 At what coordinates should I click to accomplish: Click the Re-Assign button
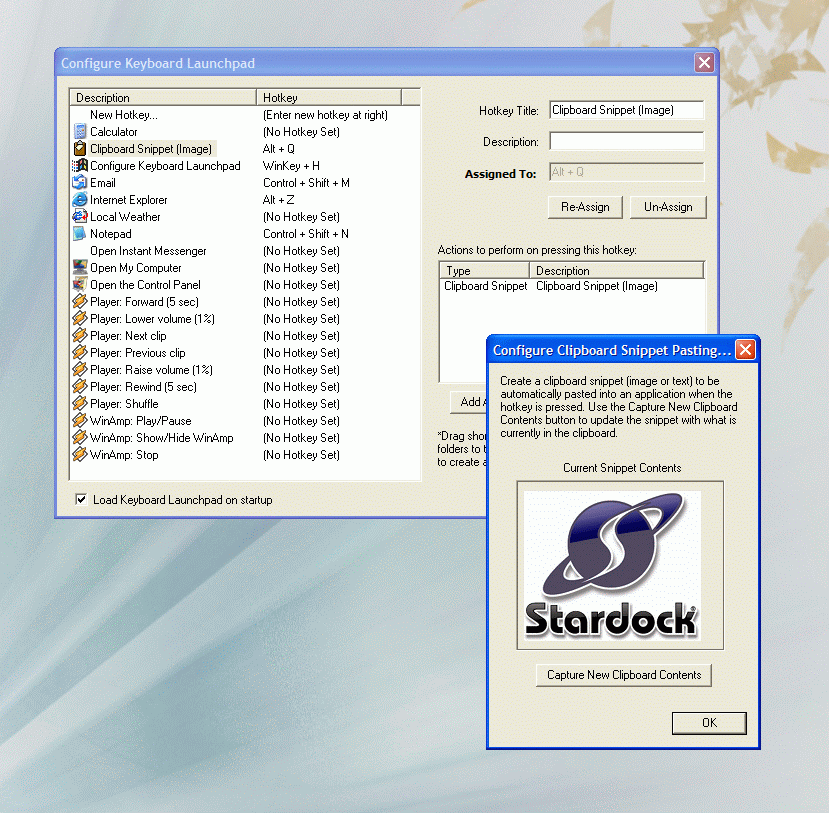pyautogui.click(x=585, y=207)
